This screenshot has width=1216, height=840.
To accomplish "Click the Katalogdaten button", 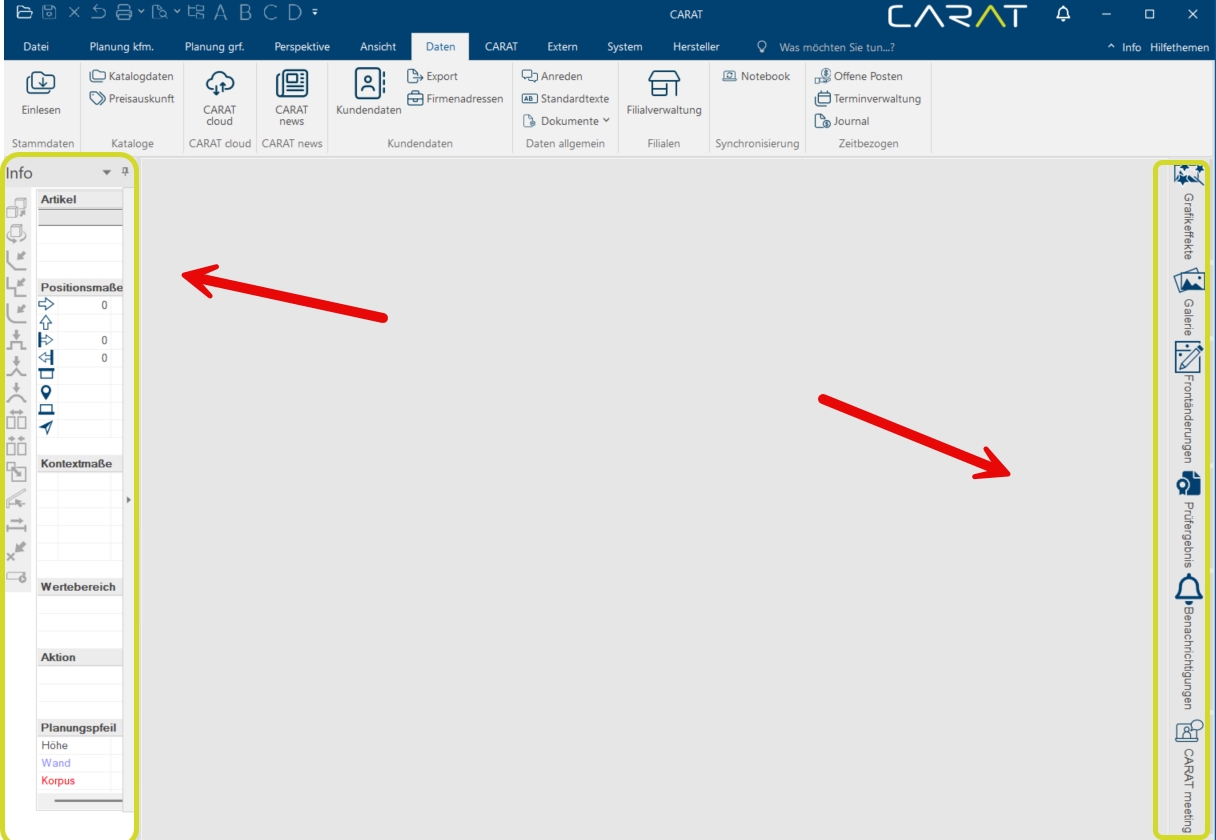I will 132,76.
